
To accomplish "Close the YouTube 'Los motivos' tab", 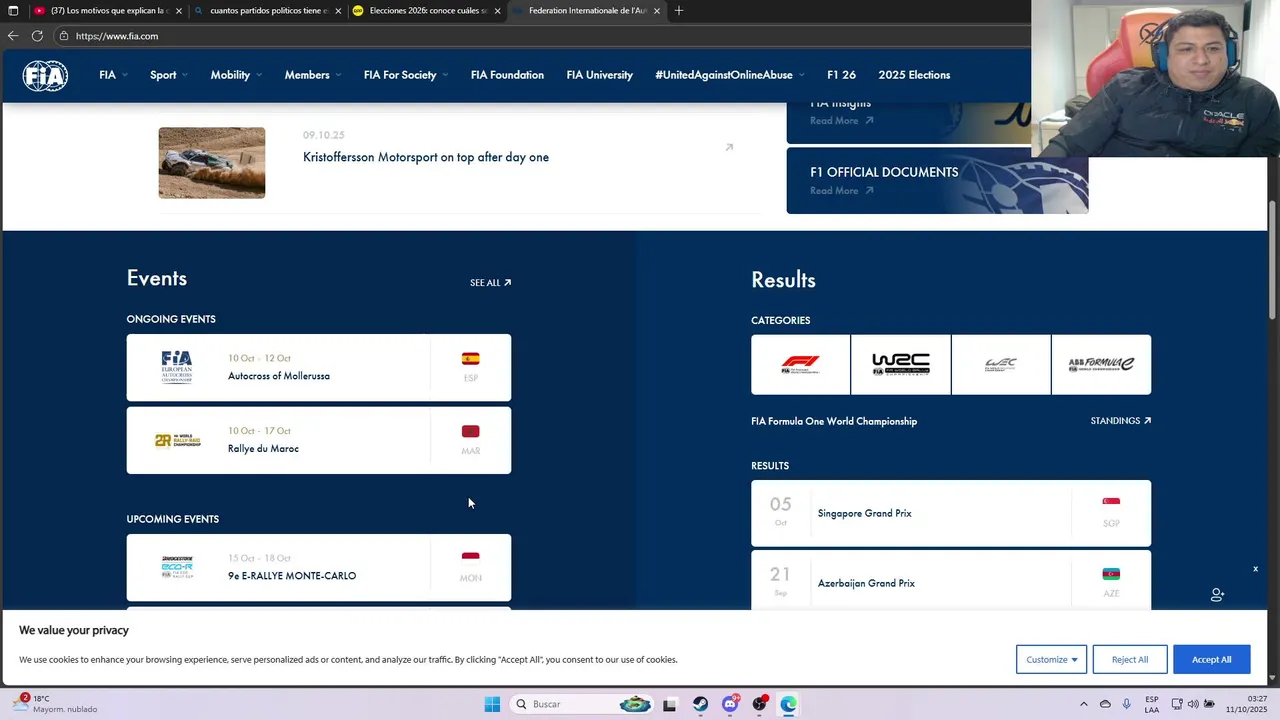I will click(179, 11).
